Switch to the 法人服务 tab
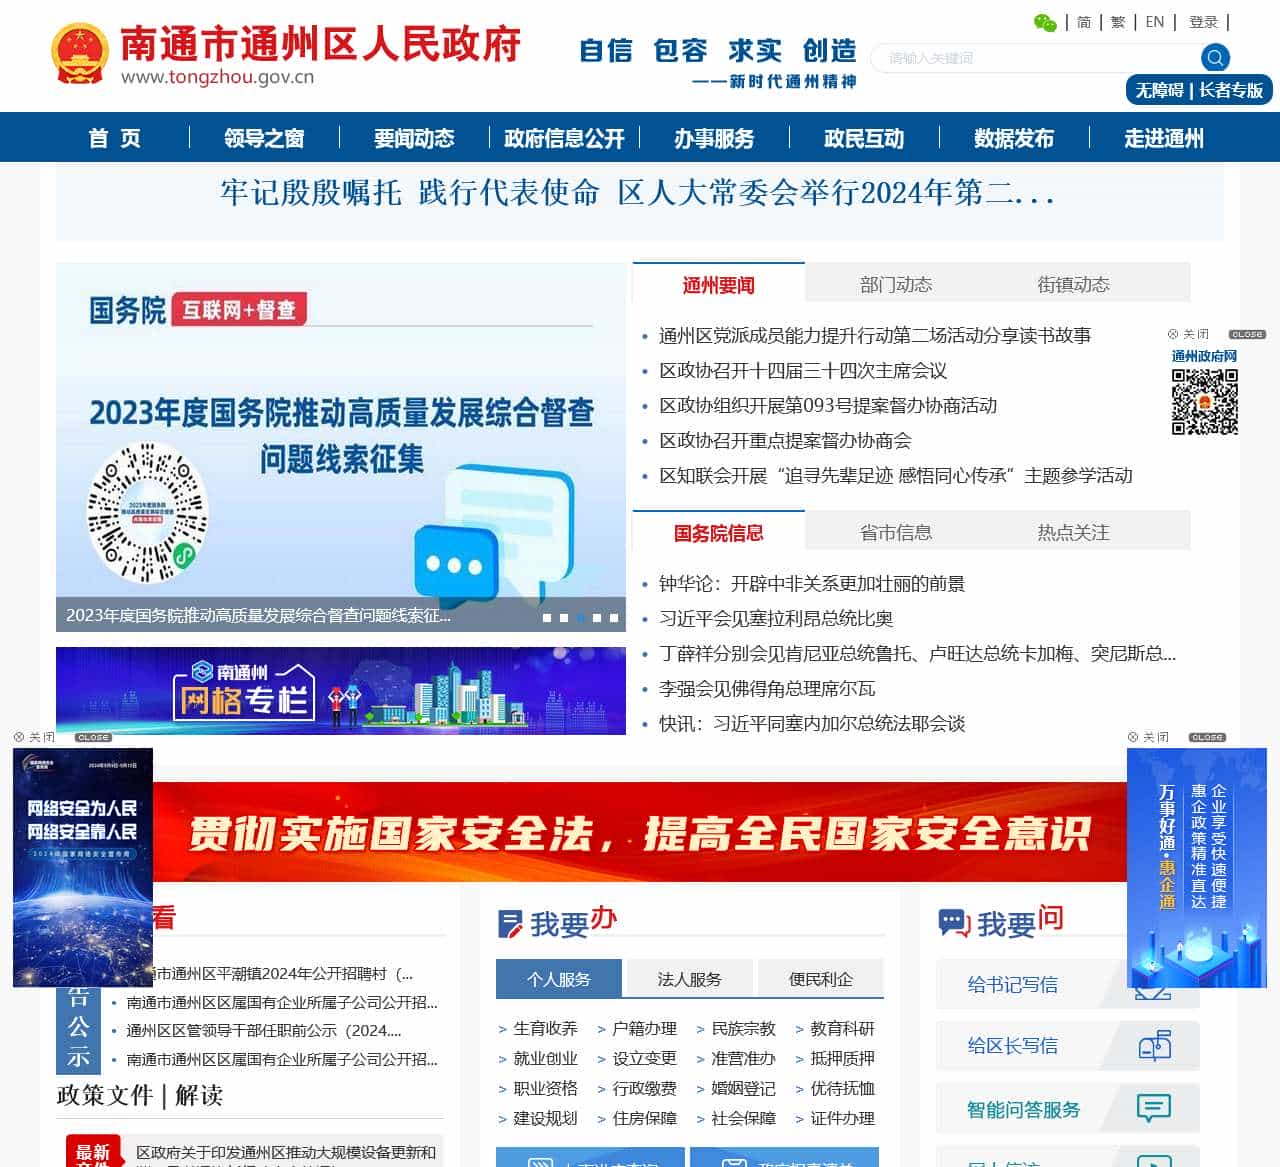This screenshot has width=1280, height=1167. click(689, 979)
